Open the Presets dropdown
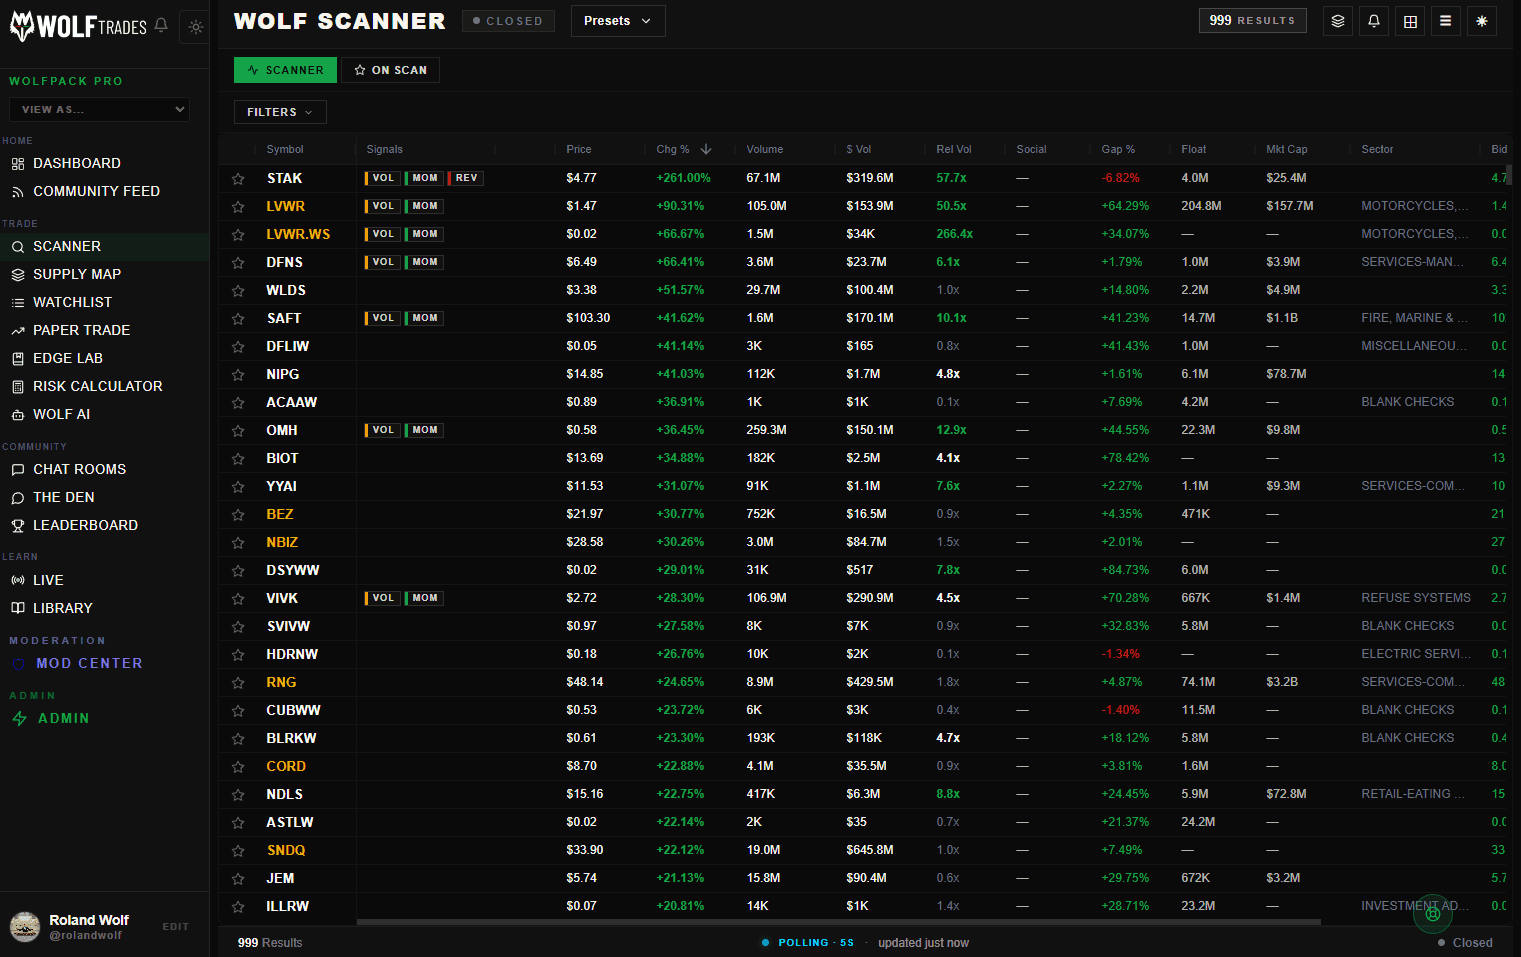Viewport: 1521px width, 957px height. coord(618,21)
